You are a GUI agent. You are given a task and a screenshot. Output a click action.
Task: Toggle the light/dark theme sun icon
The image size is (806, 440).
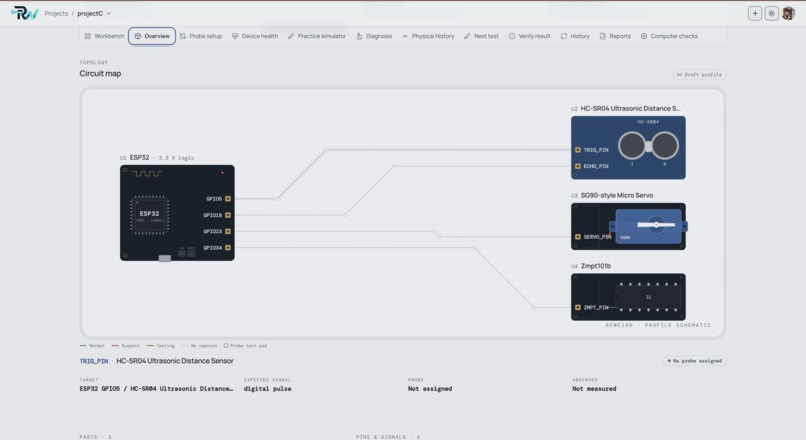(x=772, y=13)
